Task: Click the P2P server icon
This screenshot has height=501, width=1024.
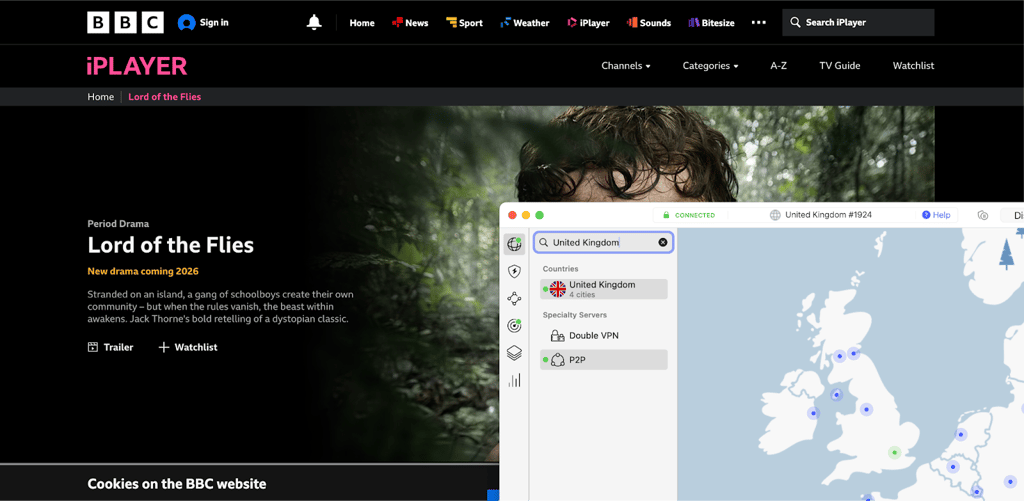Action: (557, 359)
